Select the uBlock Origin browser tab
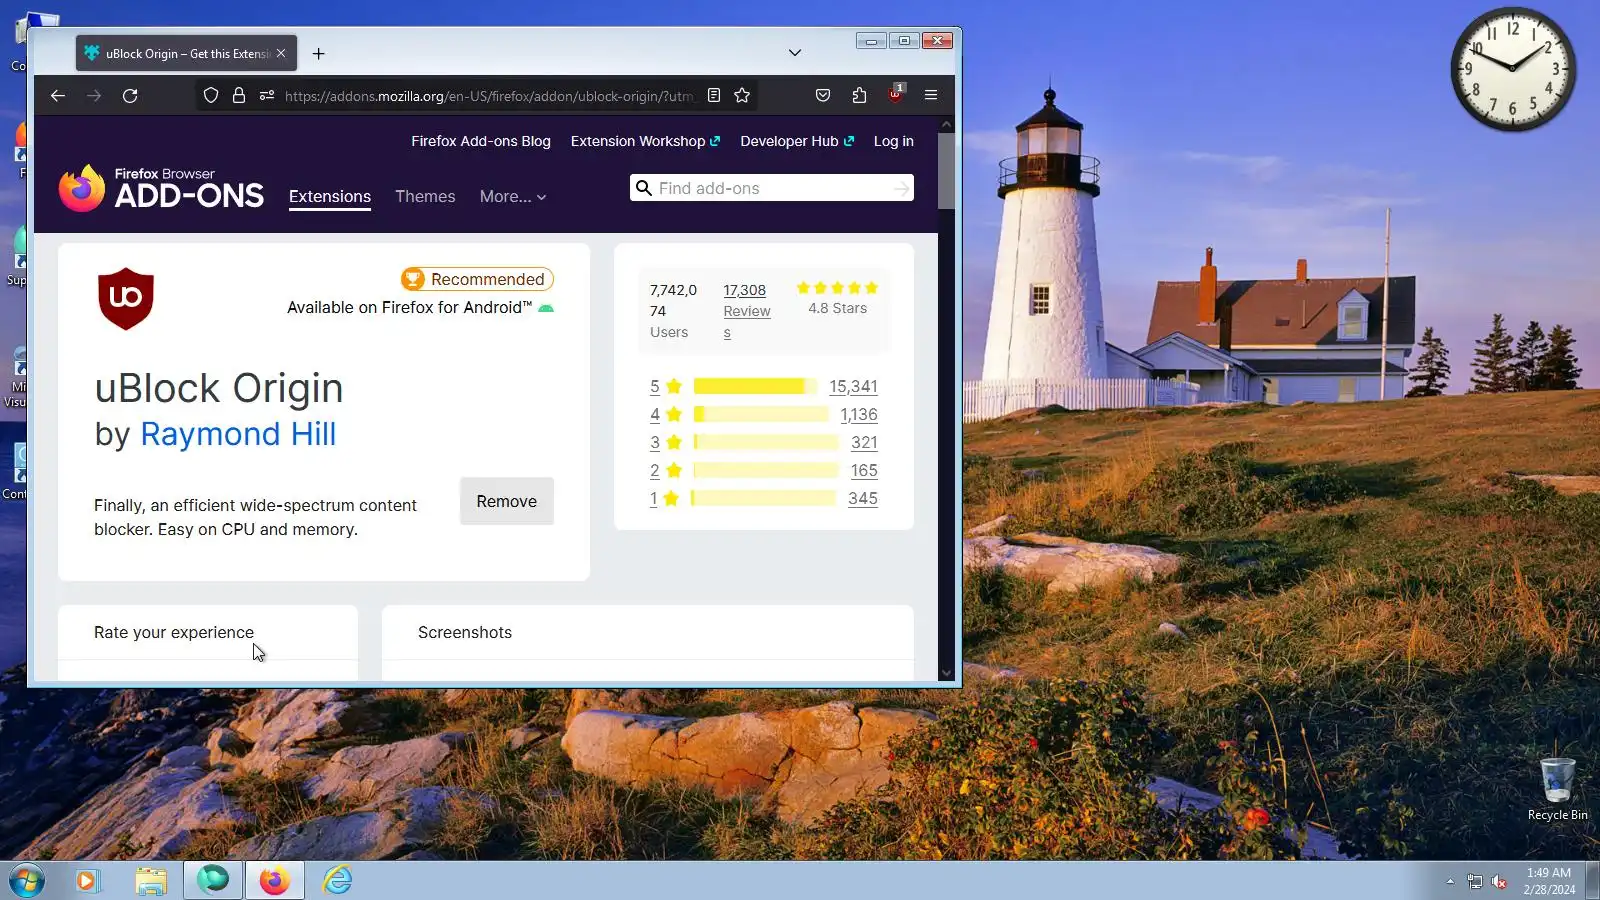Image resolution: width=1600 pixels, height=900 pixels. pos(186,54)
